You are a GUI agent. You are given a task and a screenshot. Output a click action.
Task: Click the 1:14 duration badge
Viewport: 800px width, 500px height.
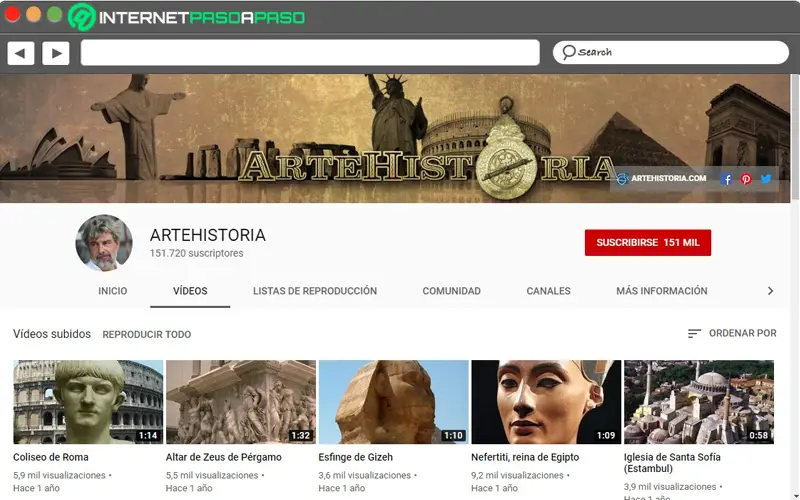(x=148, y=436)
